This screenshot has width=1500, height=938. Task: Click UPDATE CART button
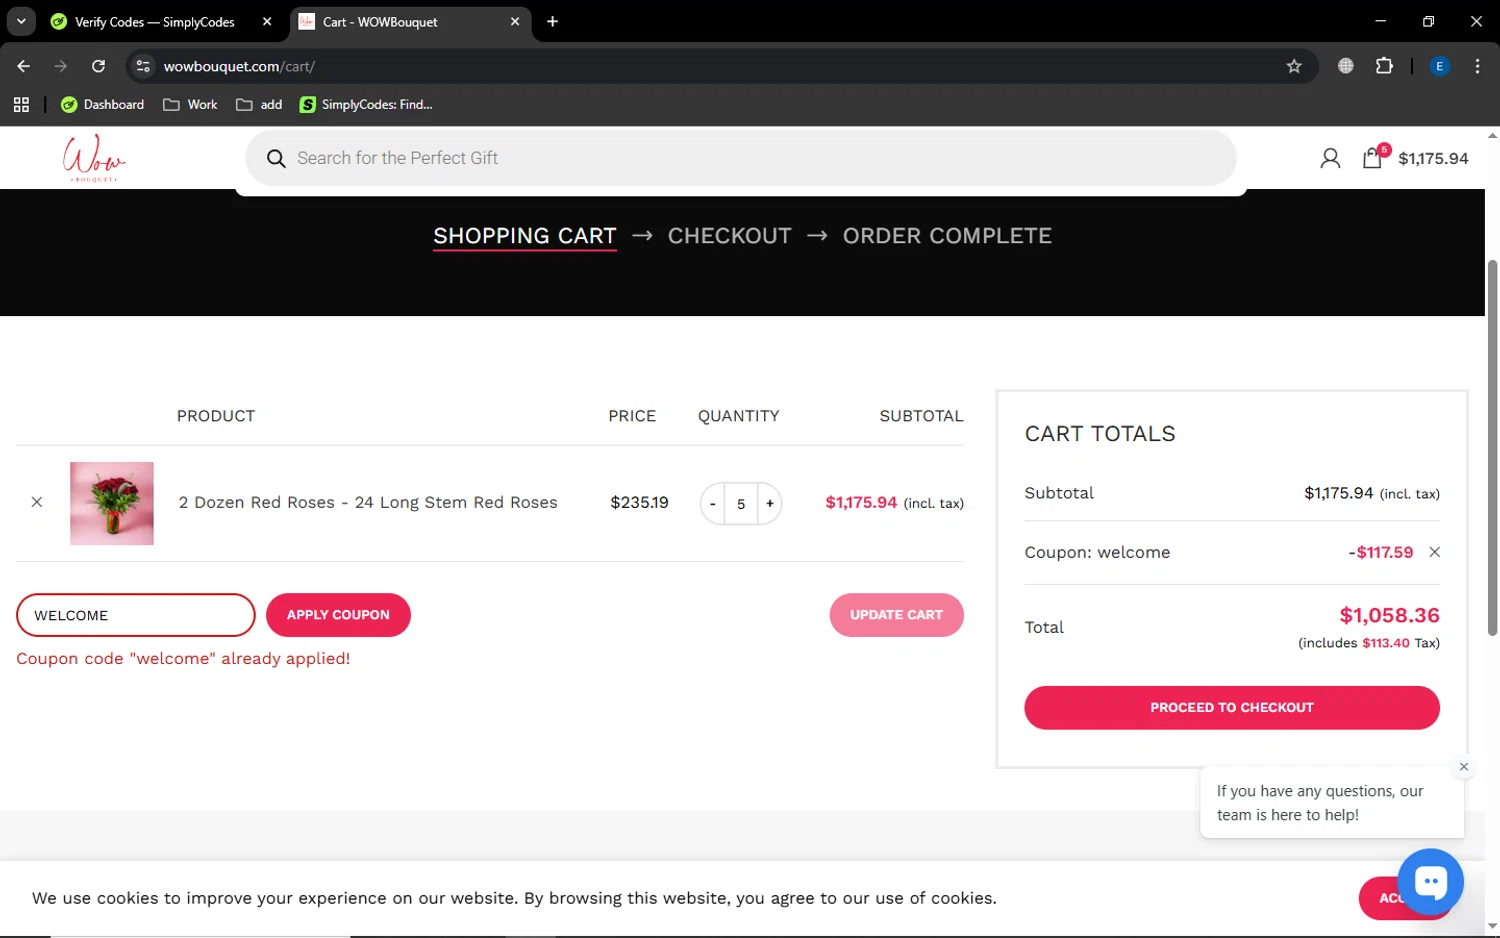[897, 615]
